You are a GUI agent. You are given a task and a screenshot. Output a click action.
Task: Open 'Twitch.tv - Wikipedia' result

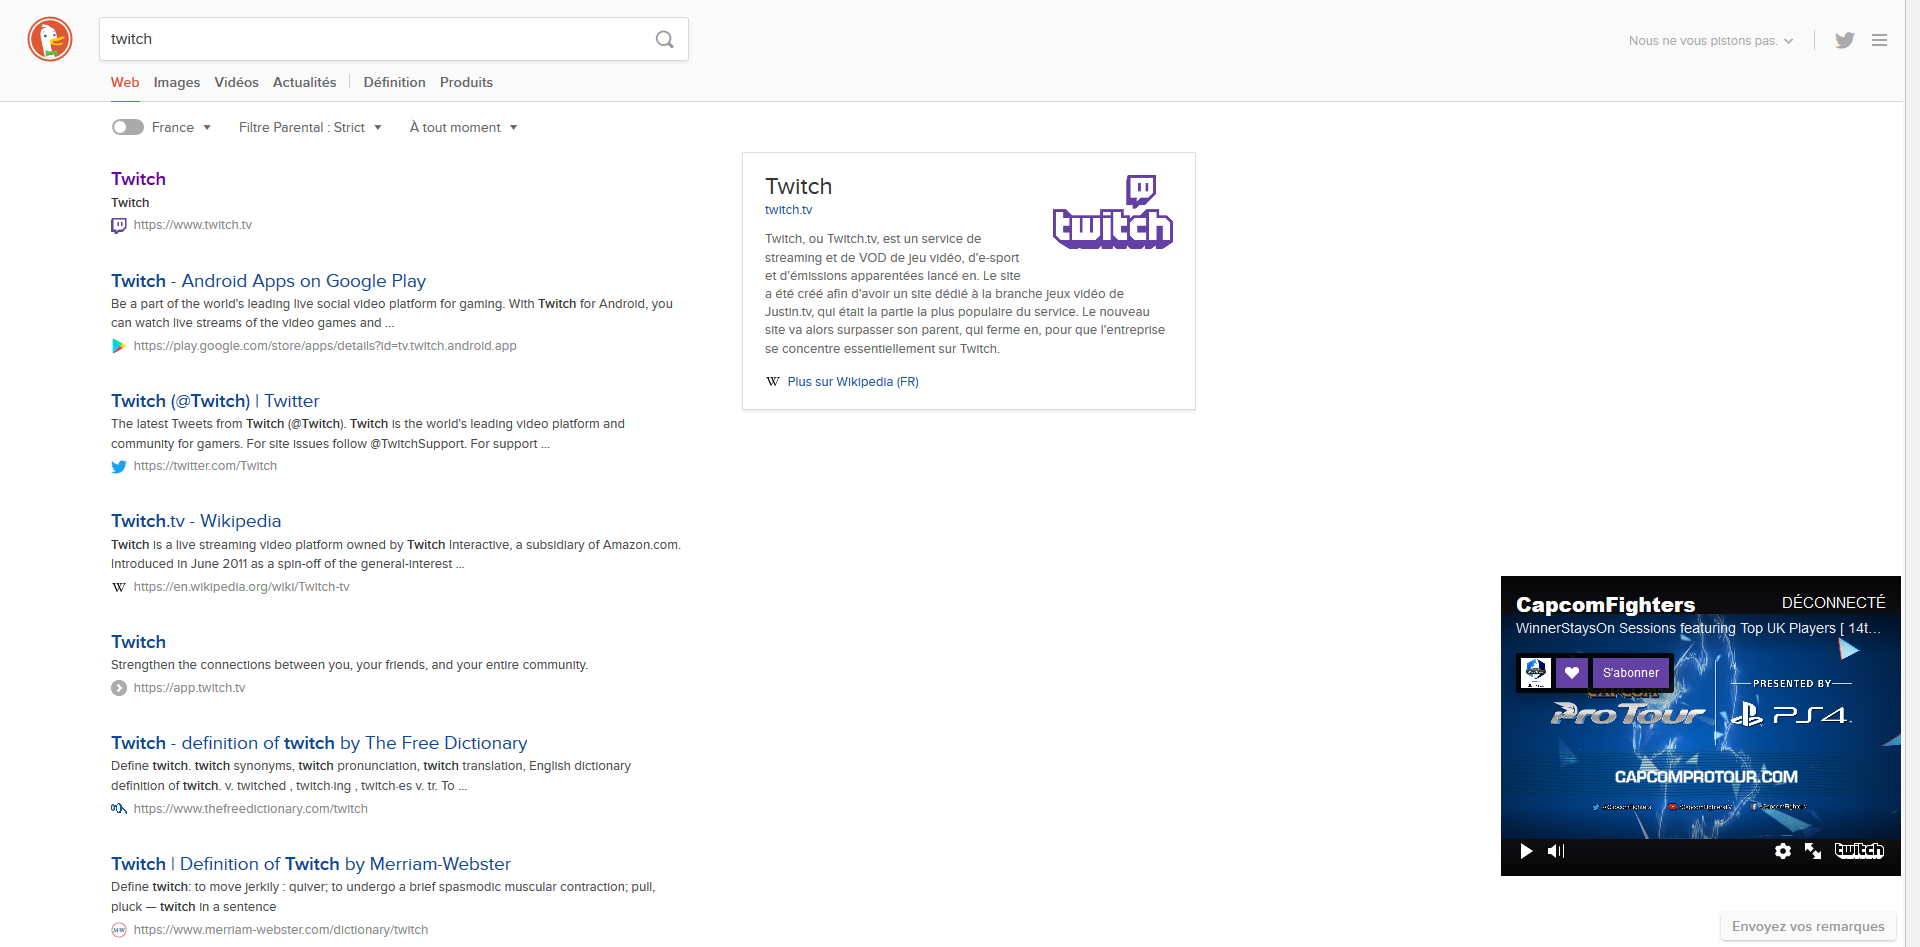(x=196, y=521)
